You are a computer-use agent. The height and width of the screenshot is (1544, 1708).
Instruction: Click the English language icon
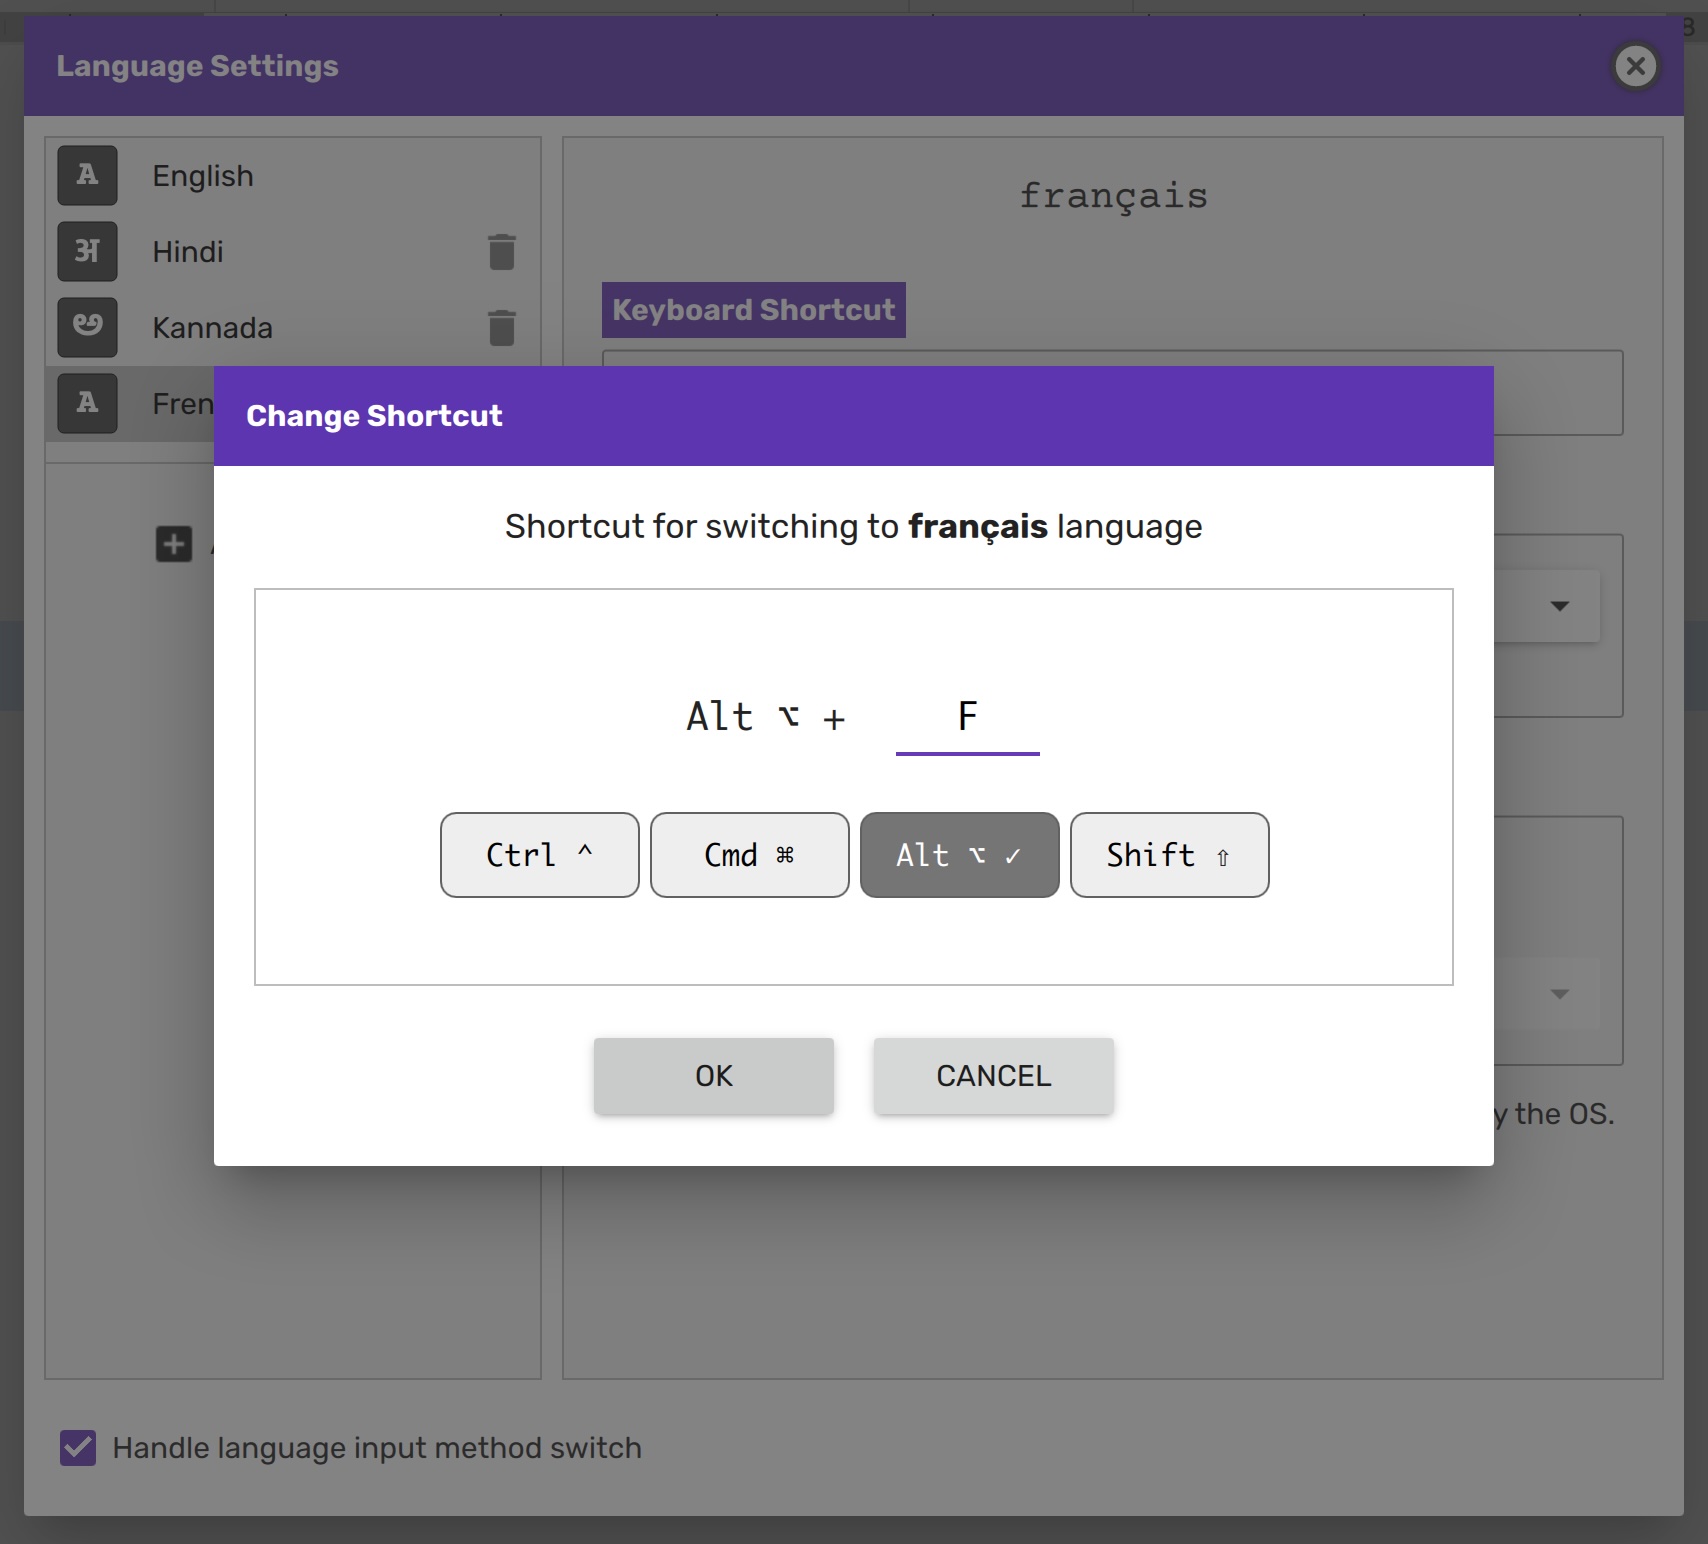(87, 176)
